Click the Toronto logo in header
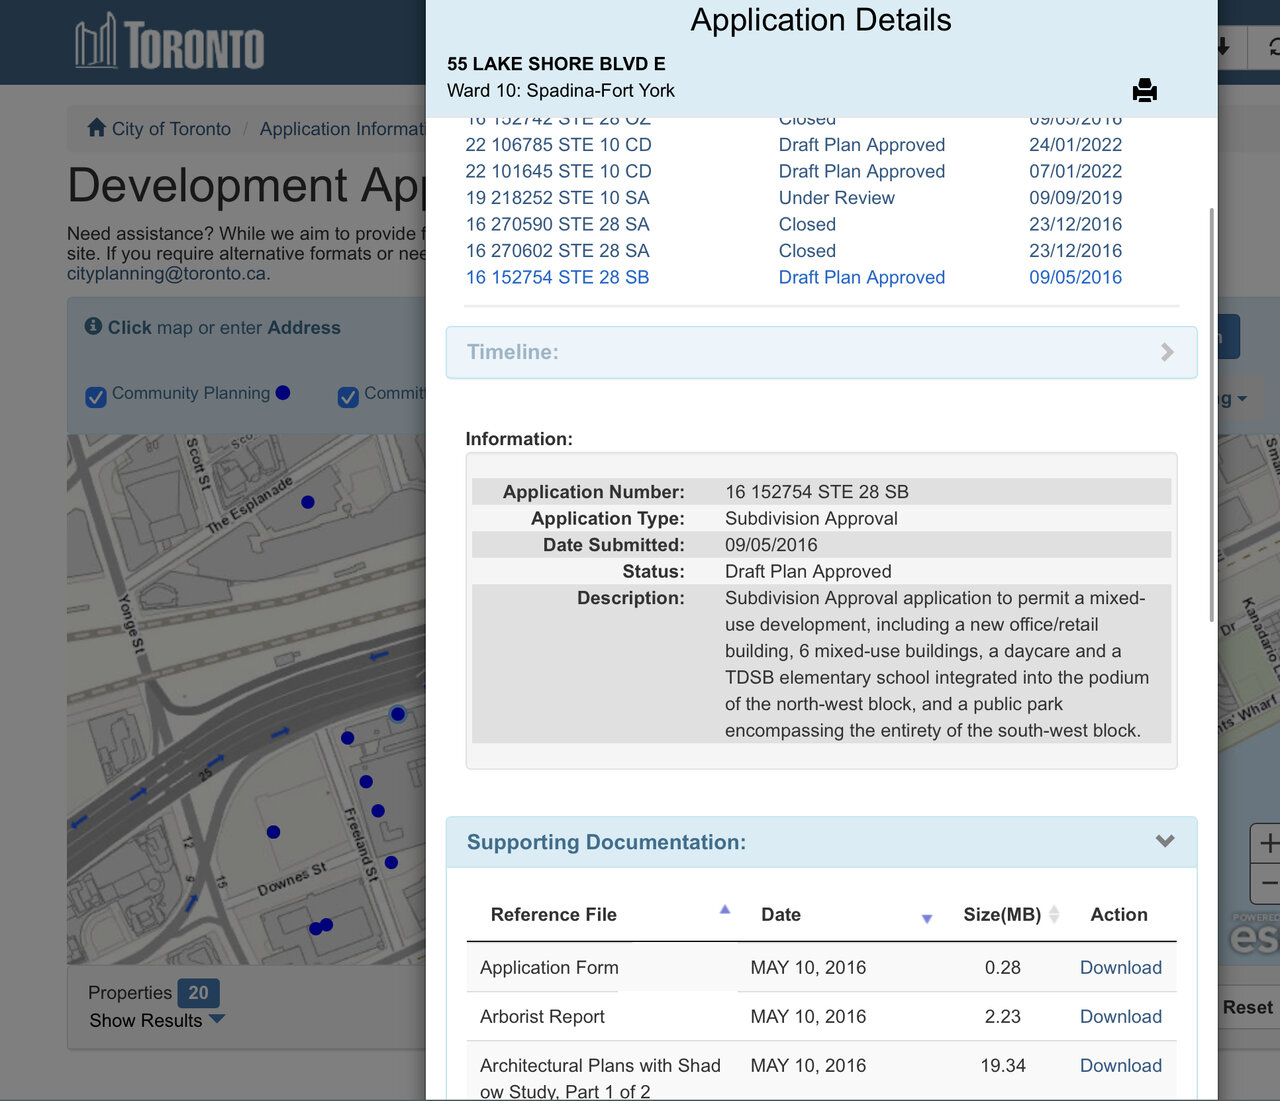The image size is (1280, 1101). (170, 44)
